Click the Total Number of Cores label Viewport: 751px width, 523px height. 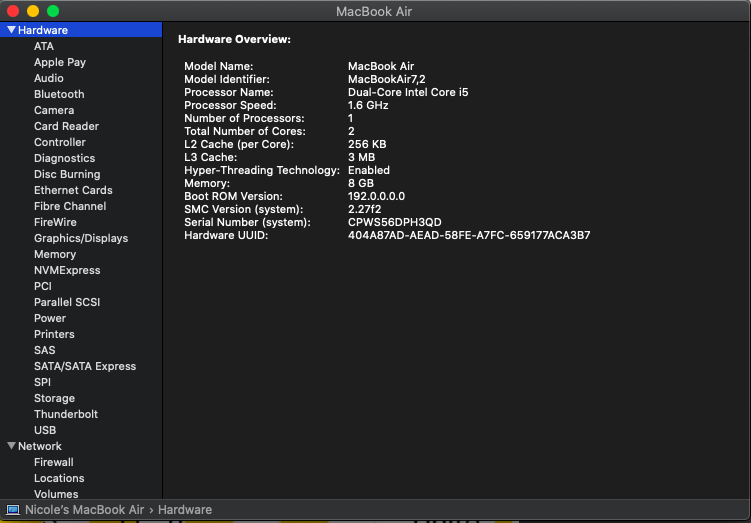tap(245, 131)
